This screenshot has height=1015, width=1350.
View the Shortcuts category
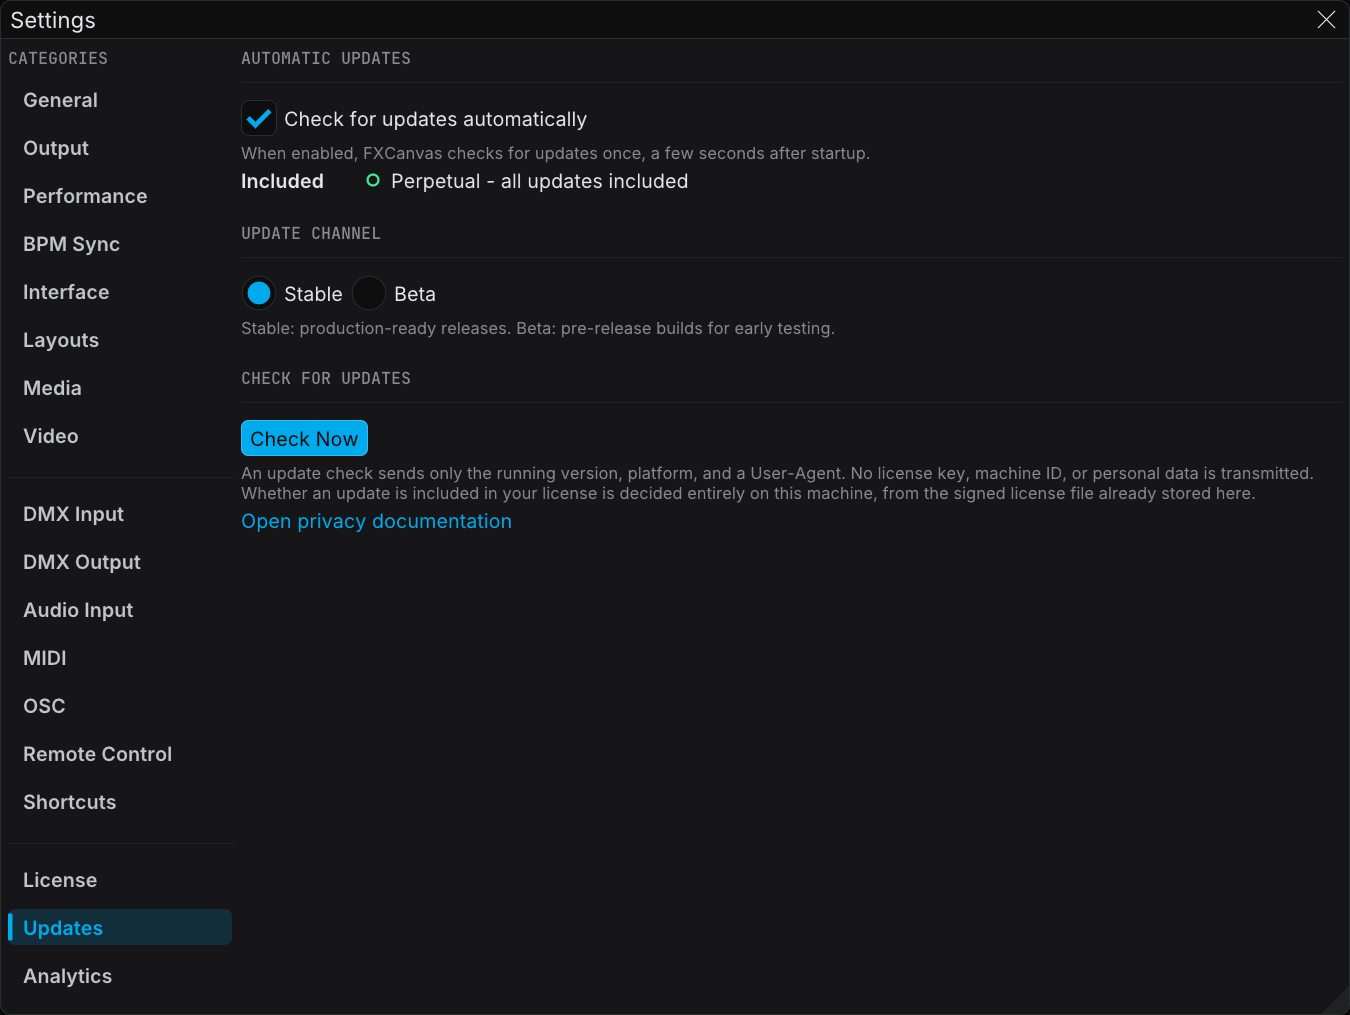[x=120, y=802]
